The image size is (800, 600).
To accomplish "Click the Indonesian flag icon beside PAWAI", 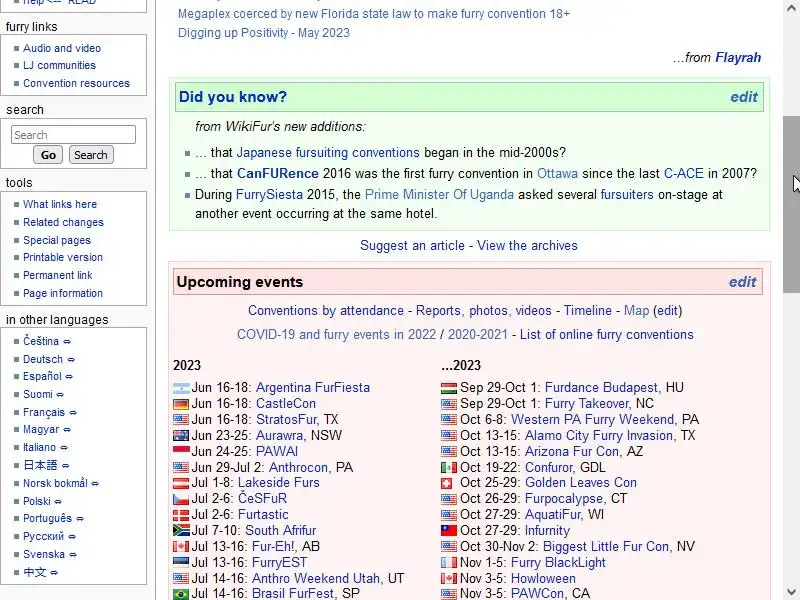I will click(x=181, y=452).
